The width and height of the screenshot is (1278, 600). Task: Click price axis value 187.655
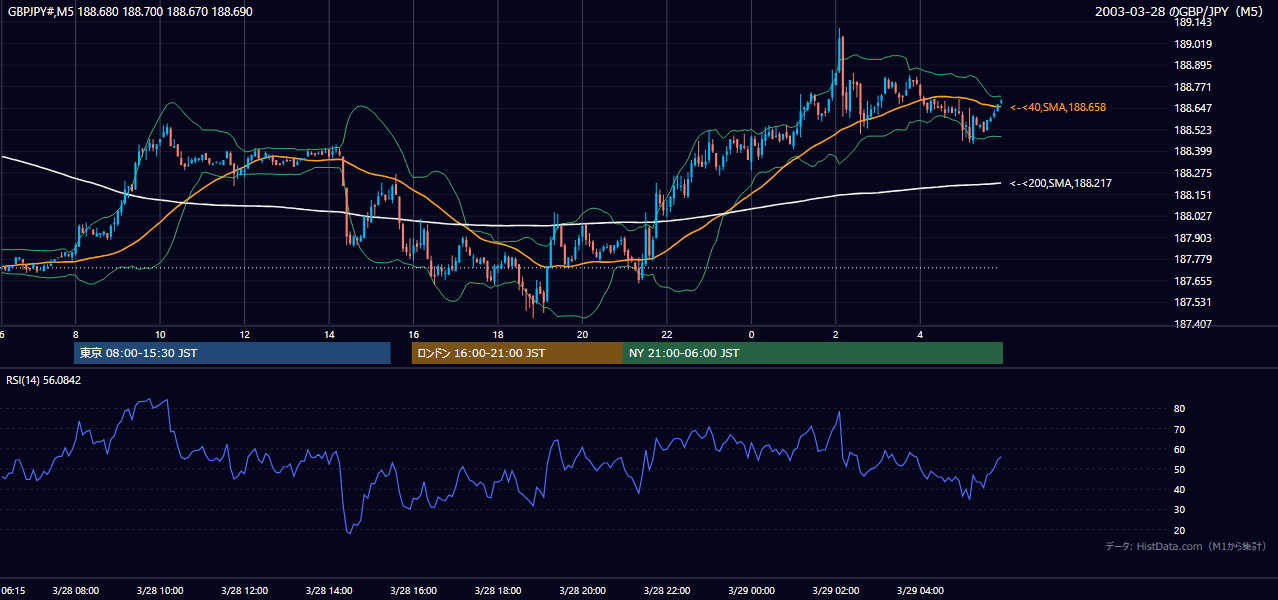[x=1193, y=281]
